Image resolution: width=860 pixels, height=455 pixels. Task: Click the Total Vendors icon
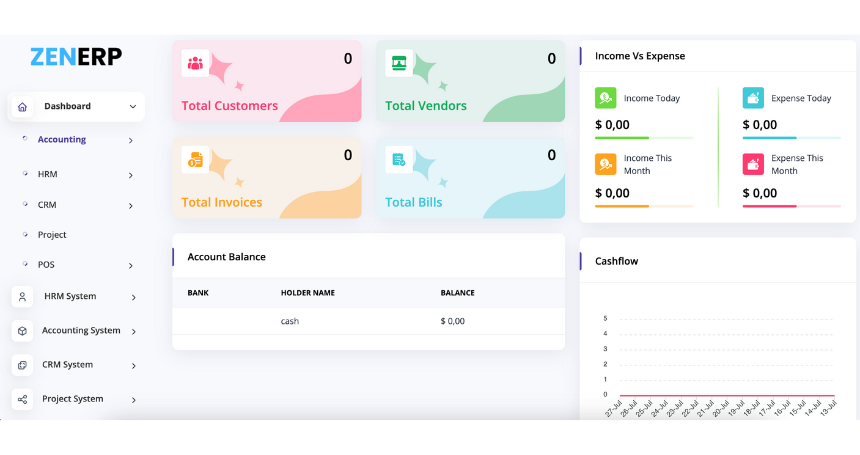click(x=399, y=64)
